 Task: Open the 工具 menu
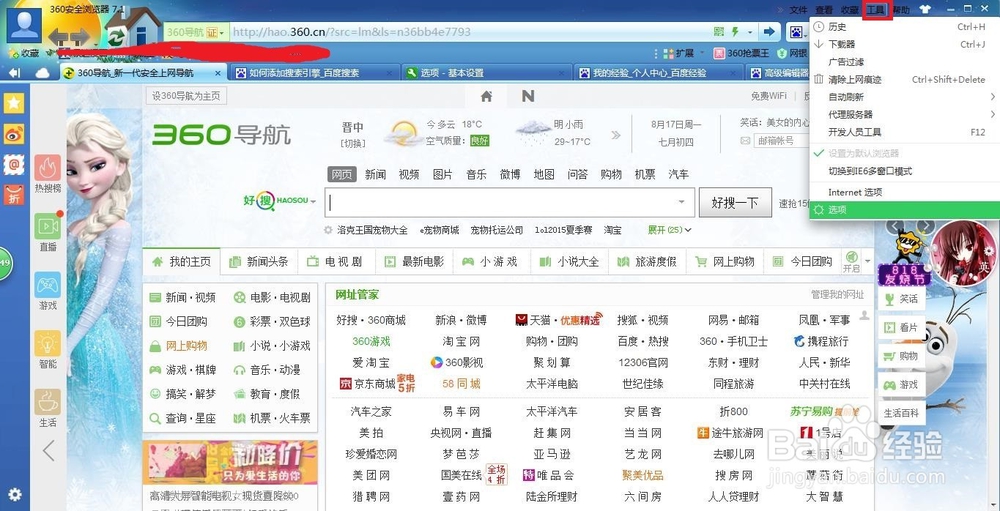876,10
